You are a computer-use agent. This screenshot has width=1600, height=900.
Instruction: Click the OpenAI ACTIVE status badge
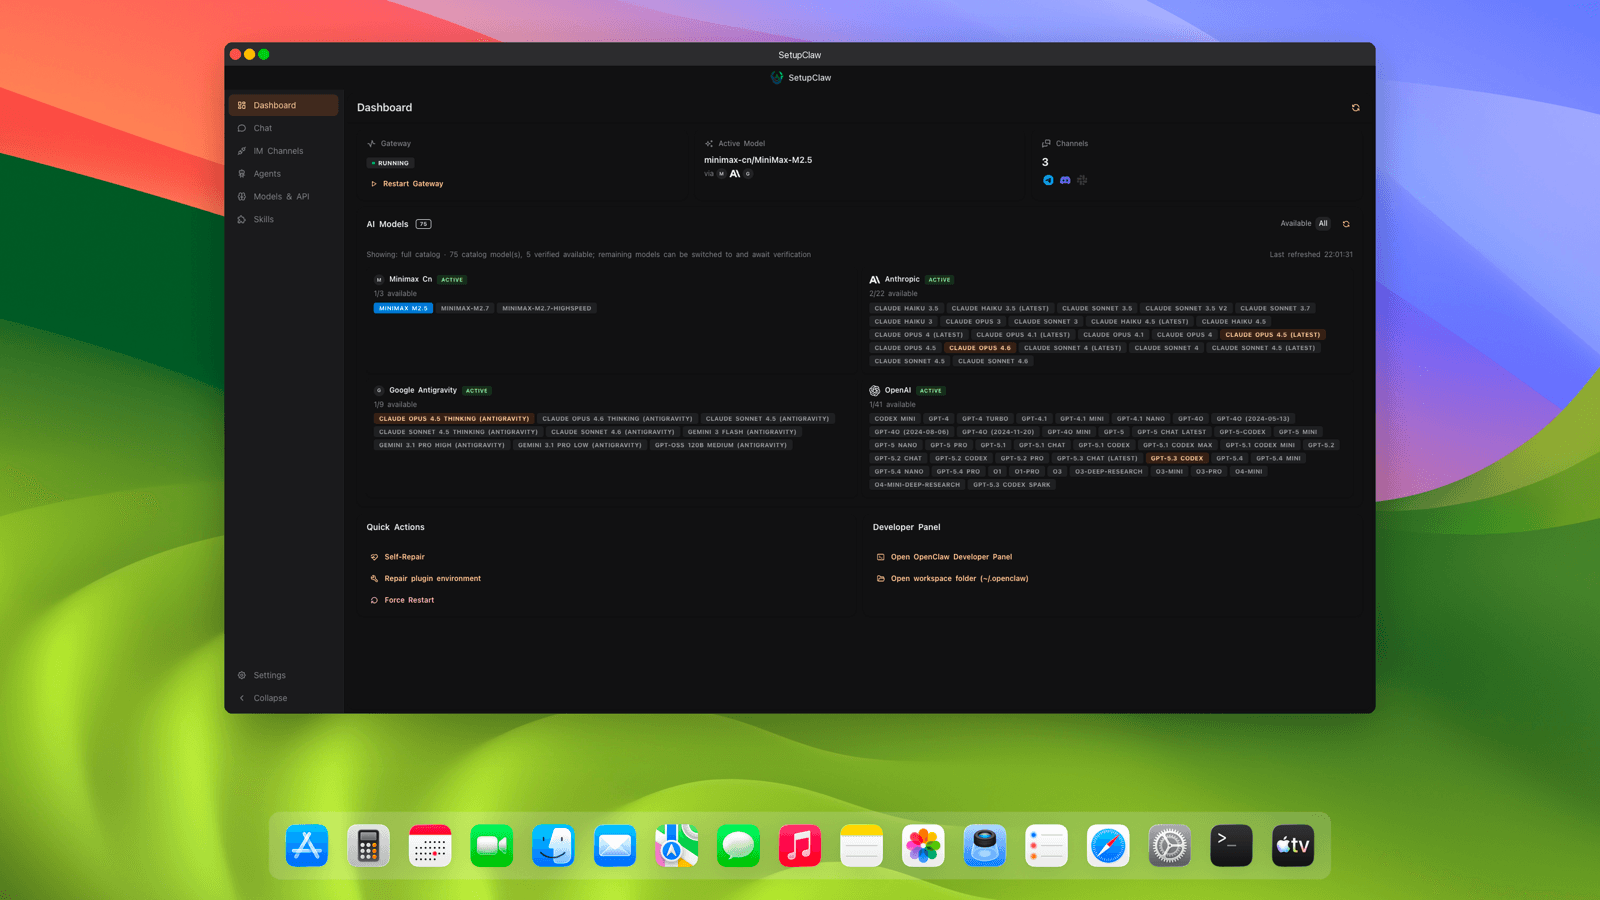coord(931,391)
